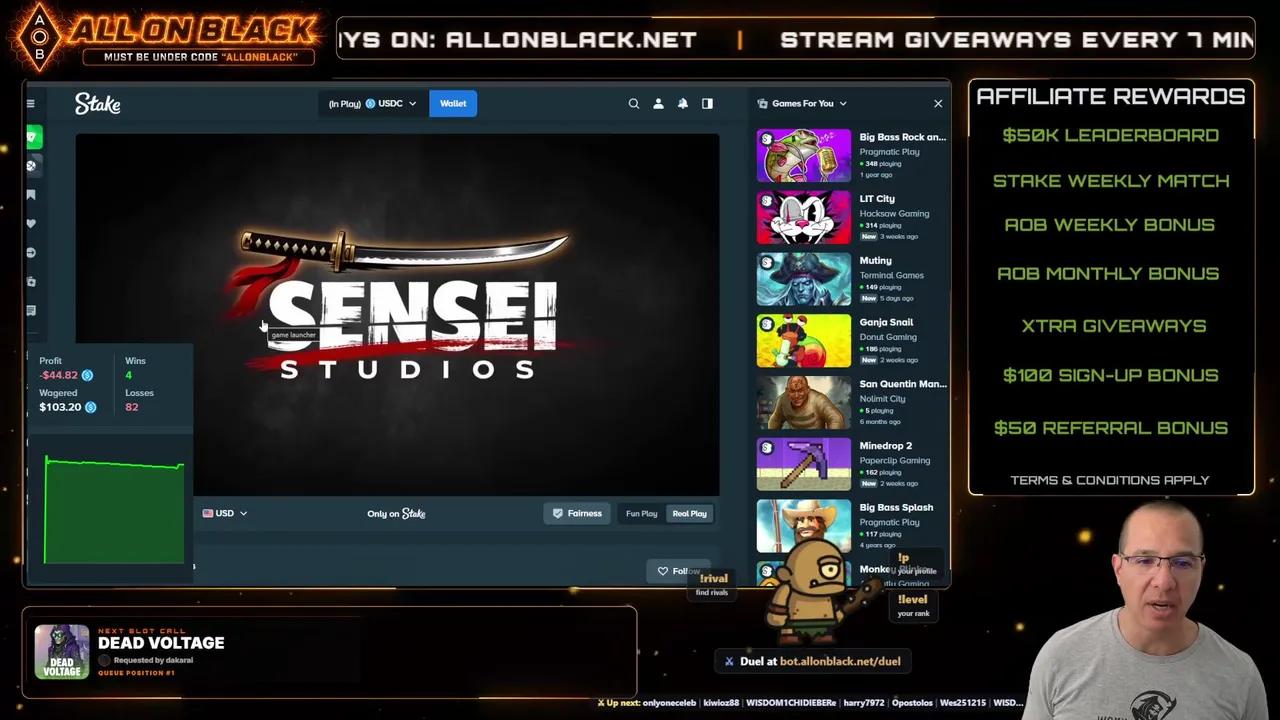Click the Stake logo

[x=98, y=104]
